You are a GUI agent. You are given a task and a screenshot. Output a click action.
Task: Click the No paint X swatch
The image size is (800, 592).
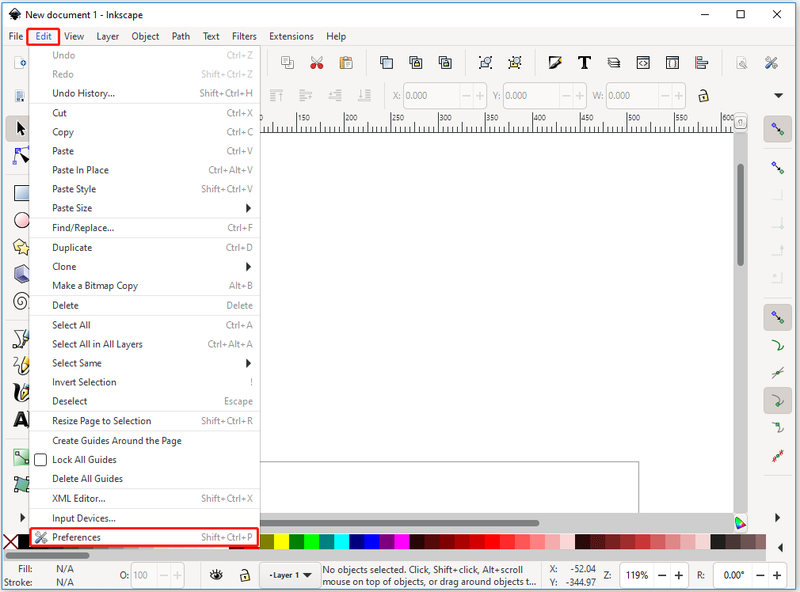pos(10,541)
